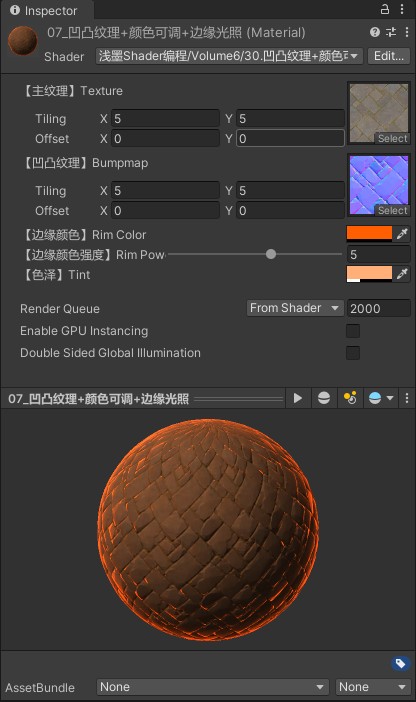
Task: Open the AssetBundle name None dropdown
Action: tap(212, 687)
